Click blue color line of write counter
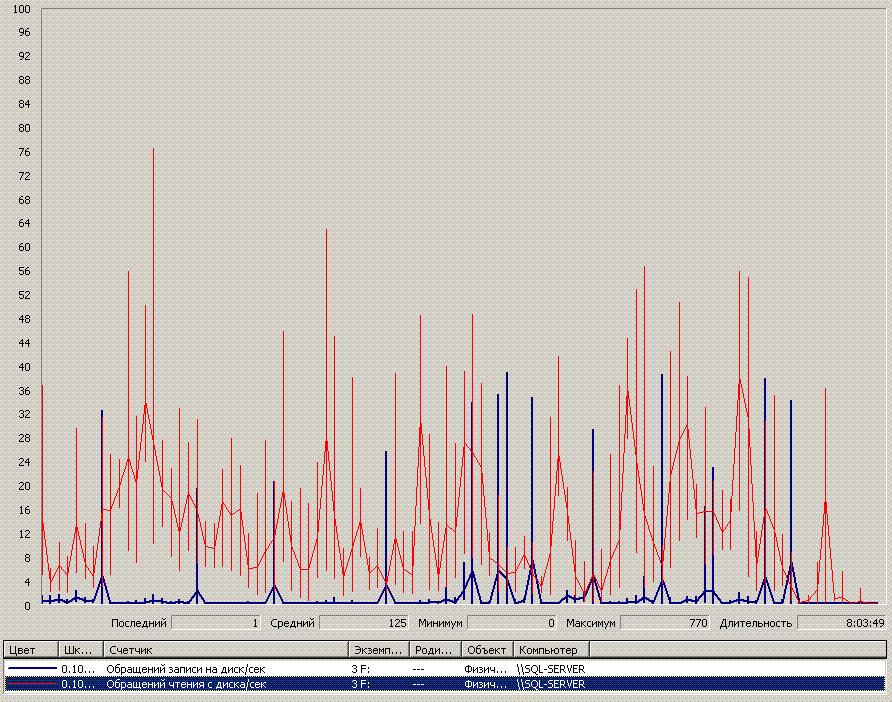Screen dimensions: 892x702 point(30,668)
